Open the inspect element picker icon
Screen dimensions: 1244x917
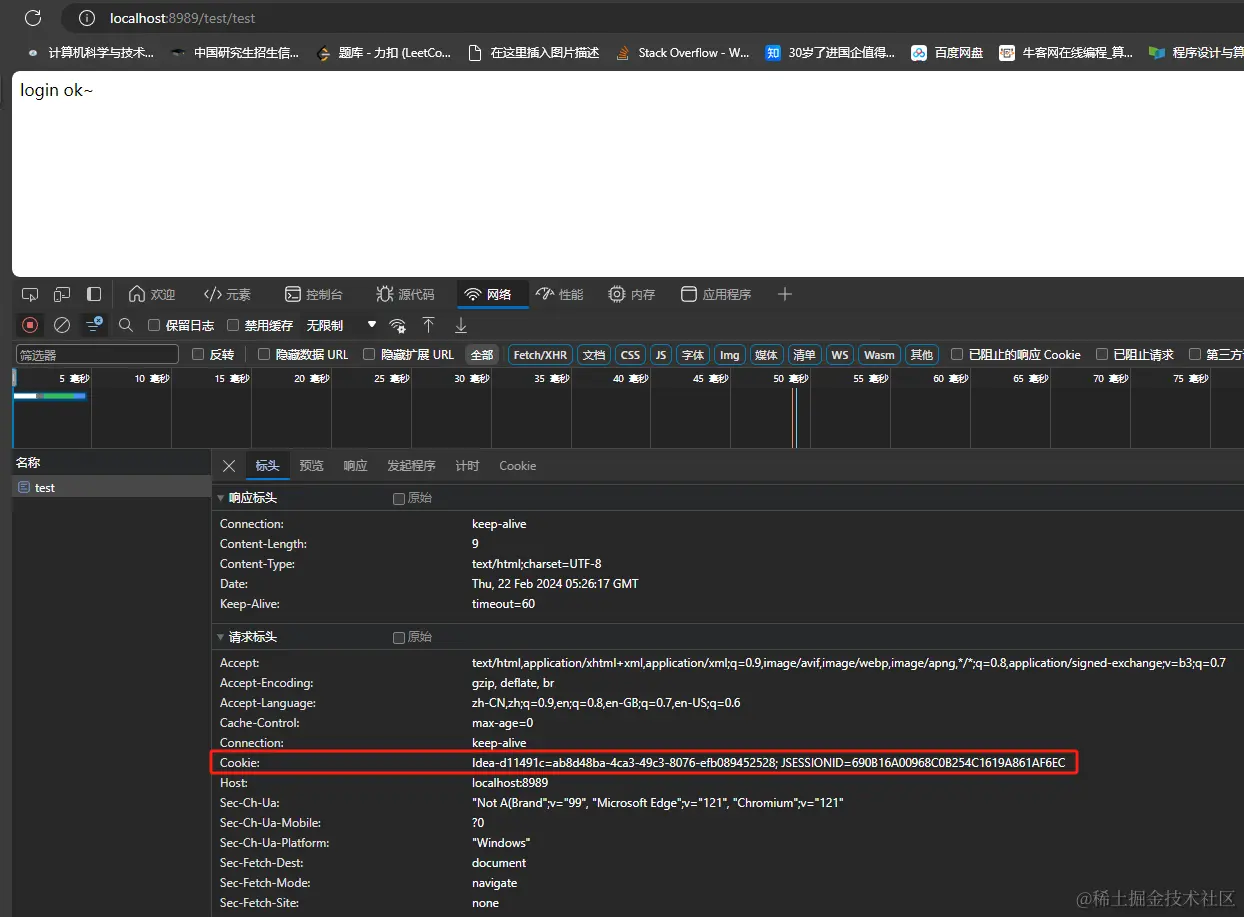[x=30, y=294]
